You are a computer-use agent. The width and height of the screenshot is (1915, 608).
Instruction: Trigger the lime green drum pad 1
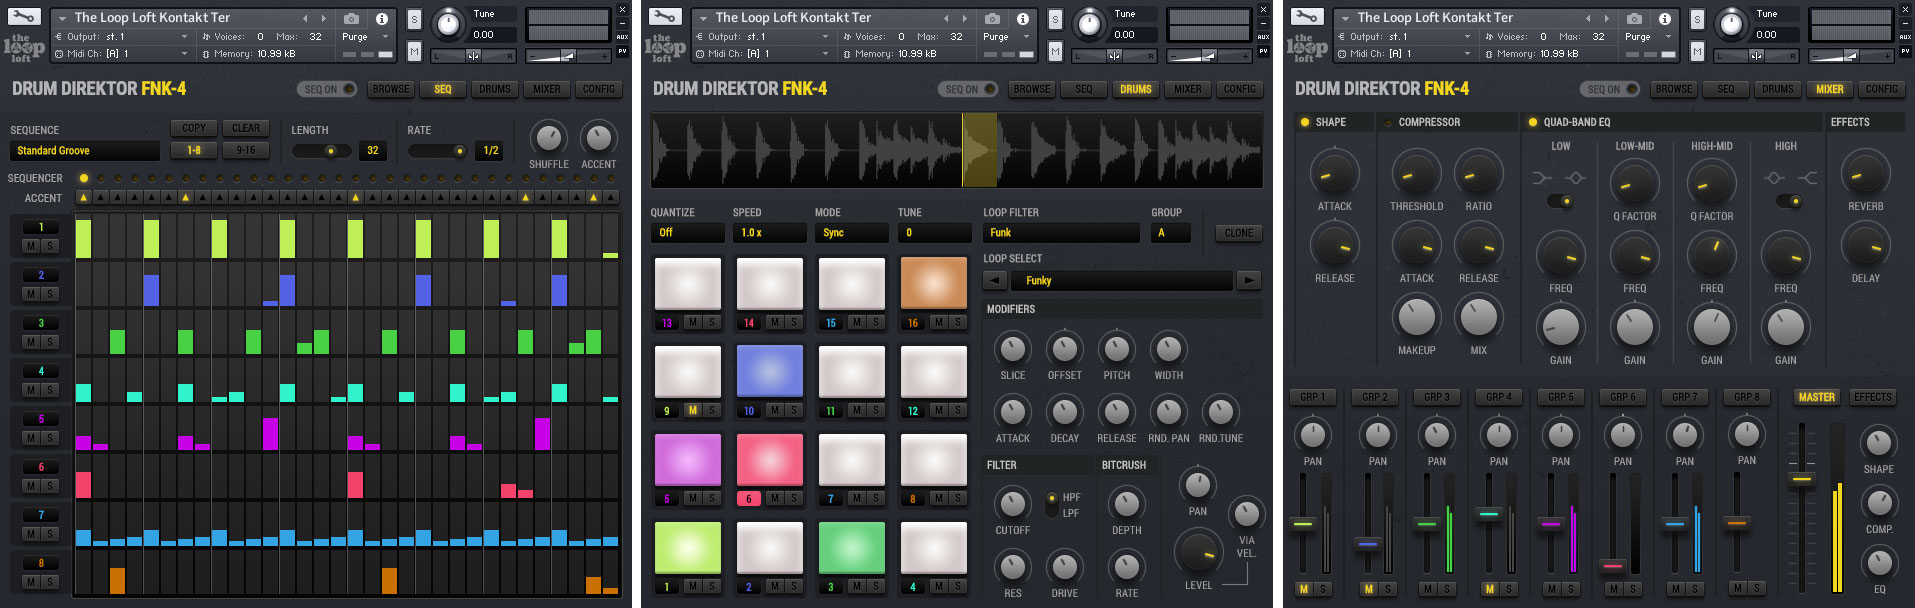click(687, 548)
